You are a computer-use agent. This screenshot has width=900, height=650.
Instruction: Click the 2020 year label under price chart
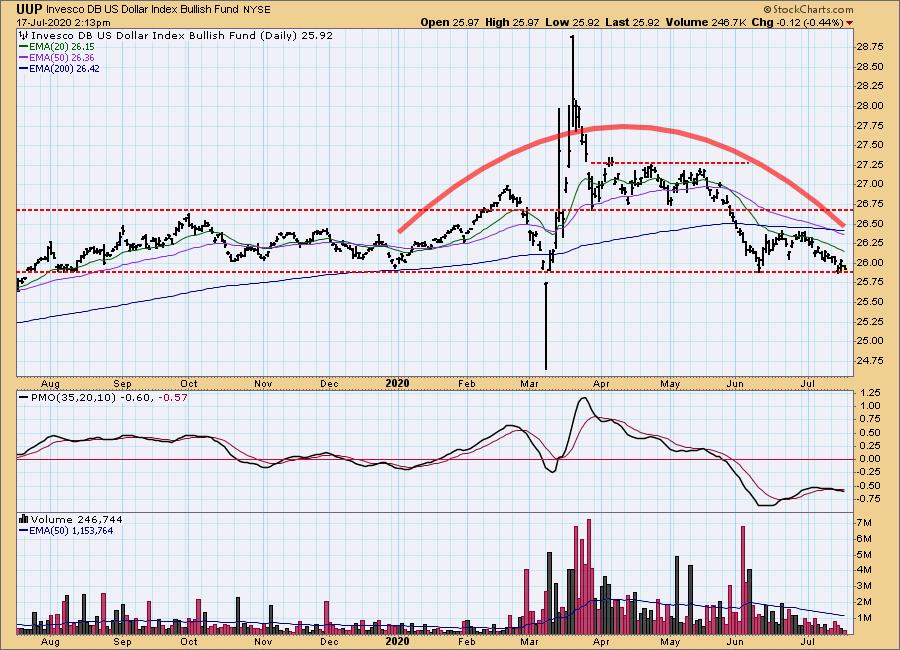[x=397, y=383]
